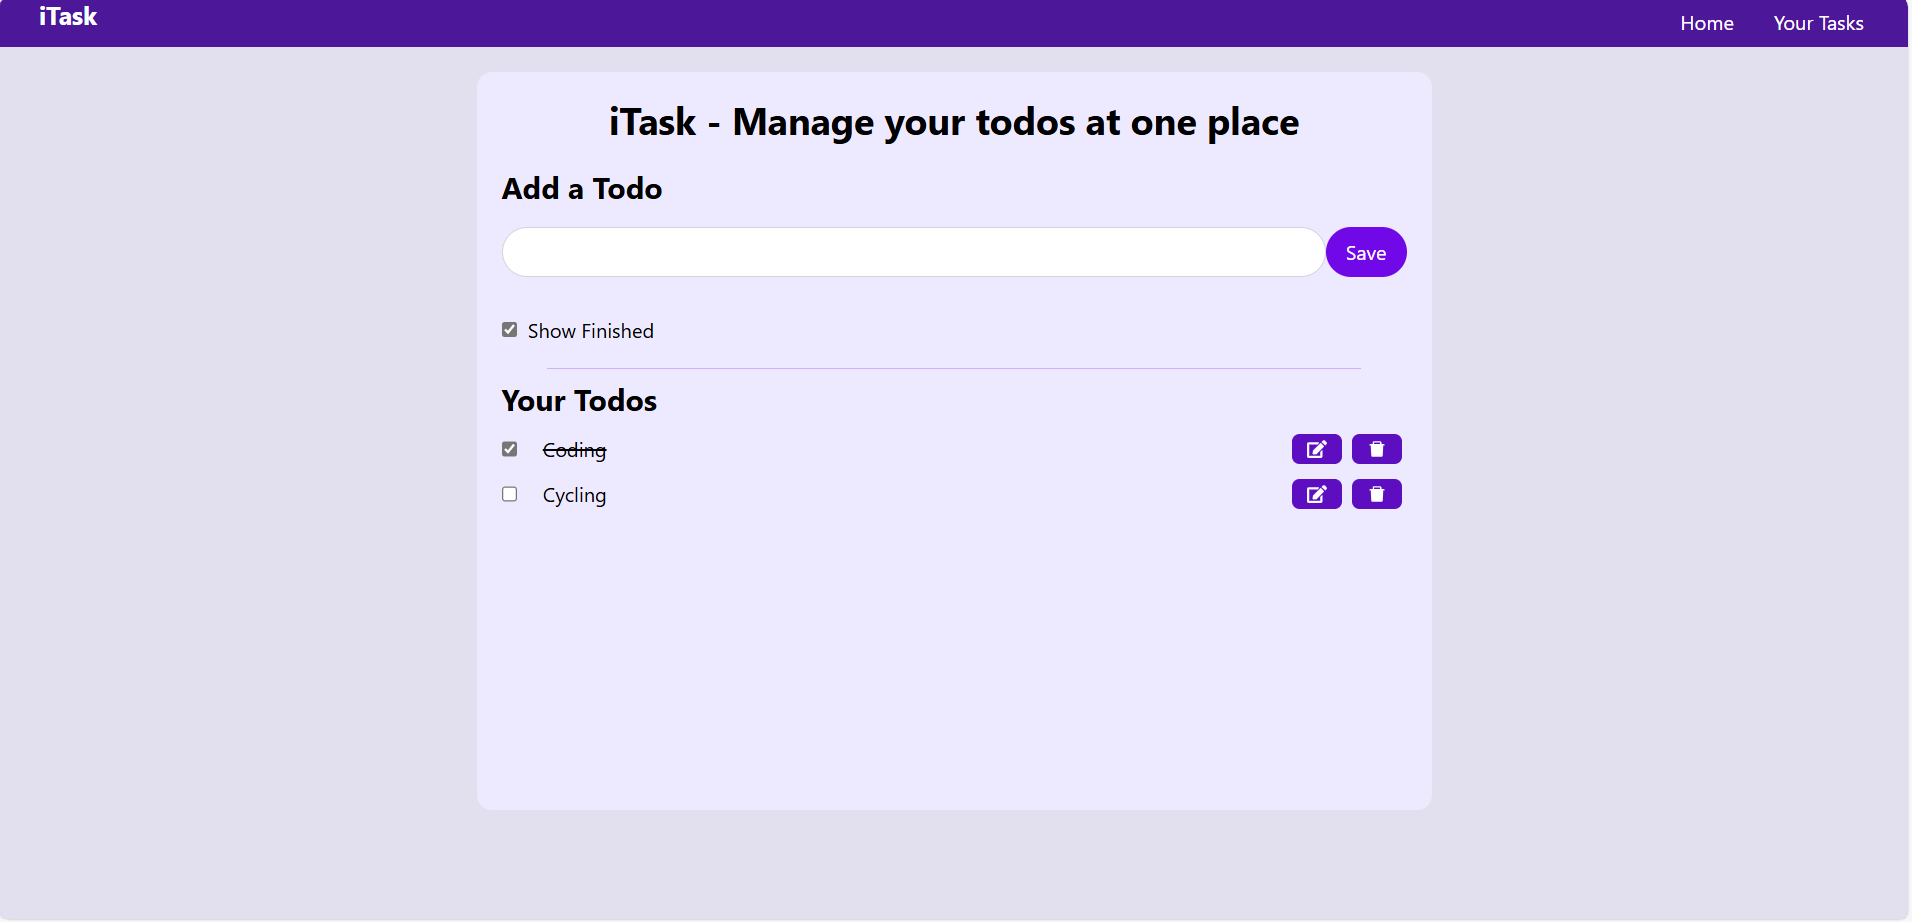Select the Cycling todo text
This screenshot has height=922, width=1912.
click(x=574, y=495)
